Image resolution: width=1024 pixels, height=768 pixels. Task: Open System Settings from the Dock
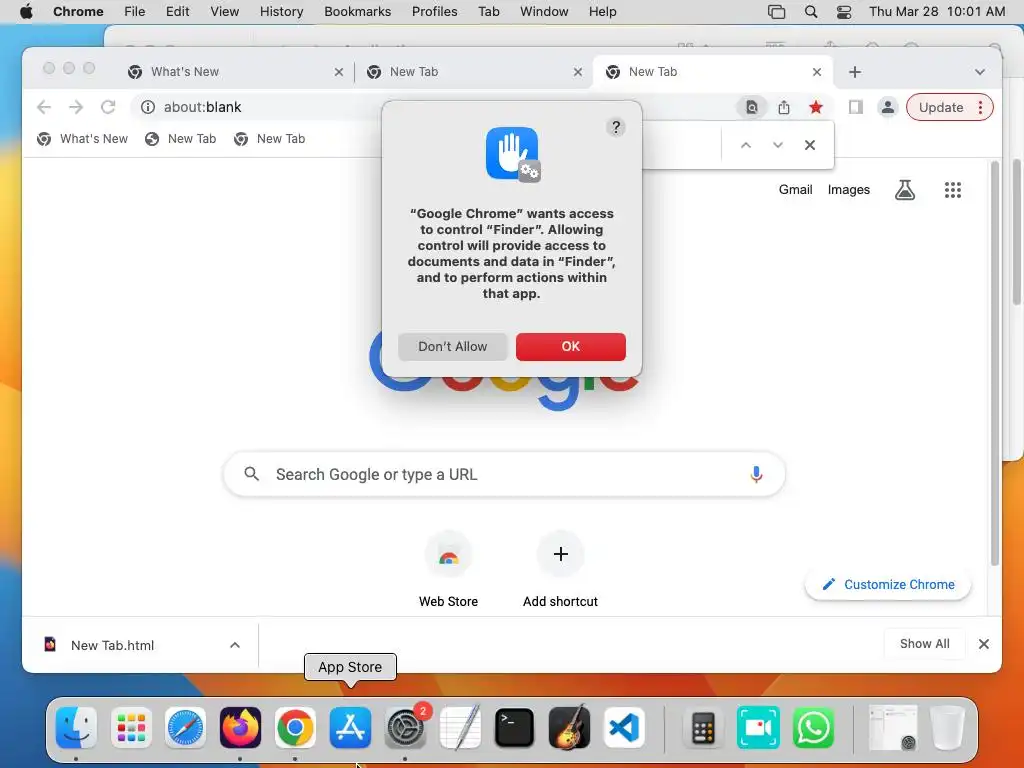tap(405, 728)
